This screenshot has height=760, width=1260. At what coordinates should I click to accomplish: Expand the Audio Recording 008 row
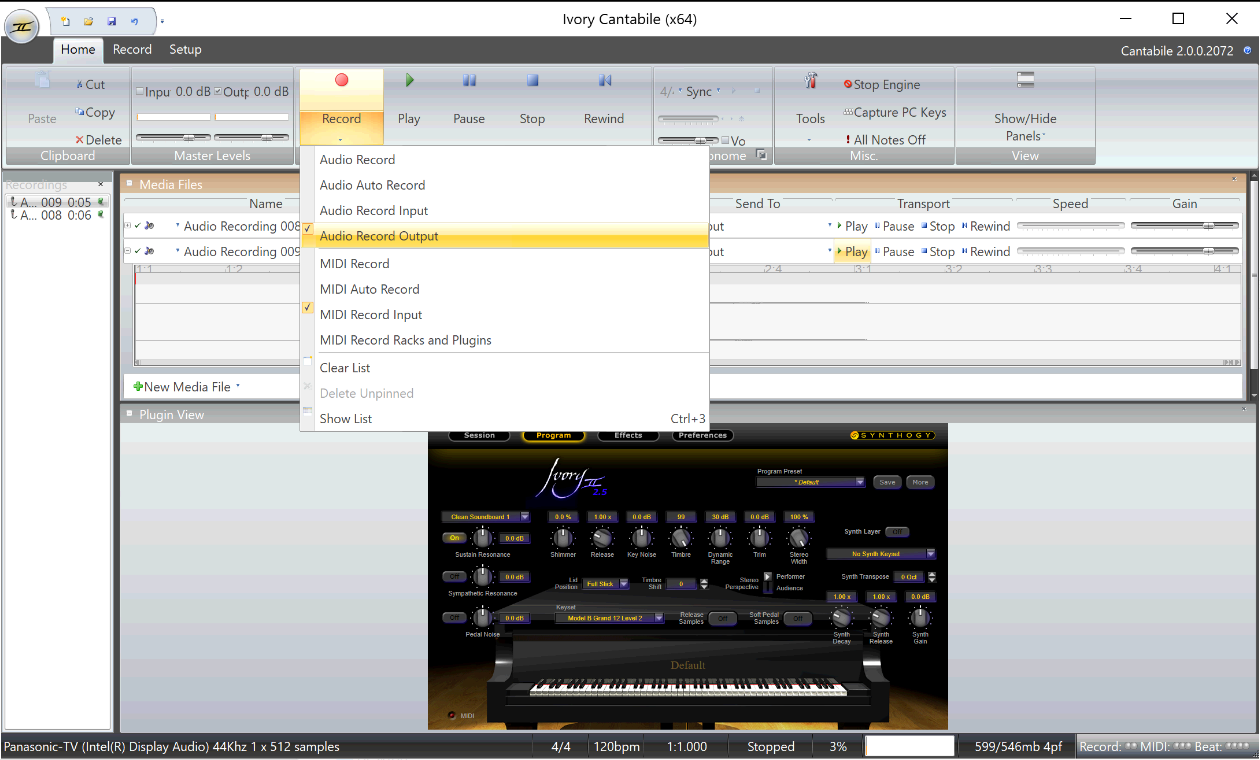pyautogui.click(x=127, y=226)
